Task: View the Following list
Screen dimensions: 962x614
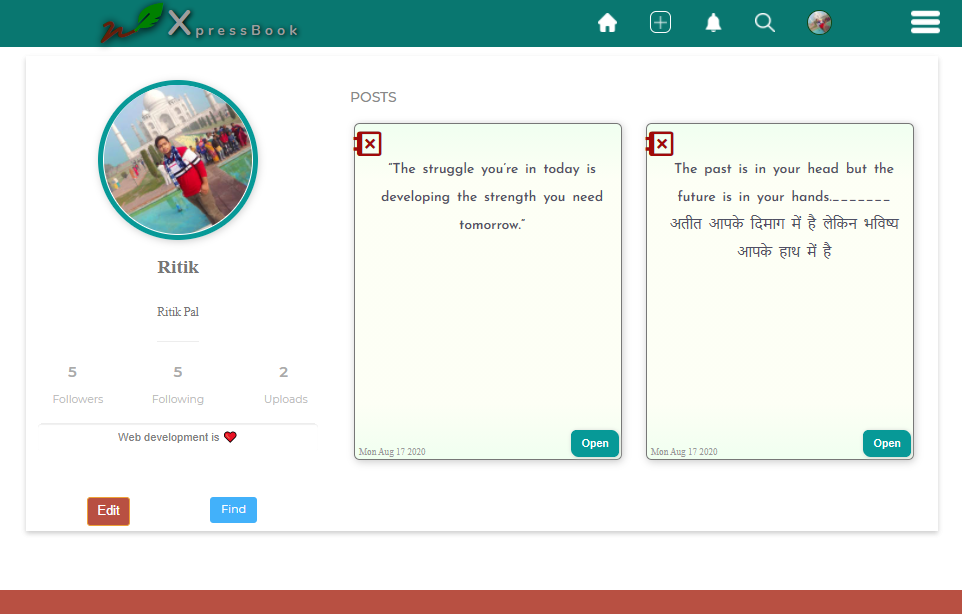Action: (x=178, y=385)
